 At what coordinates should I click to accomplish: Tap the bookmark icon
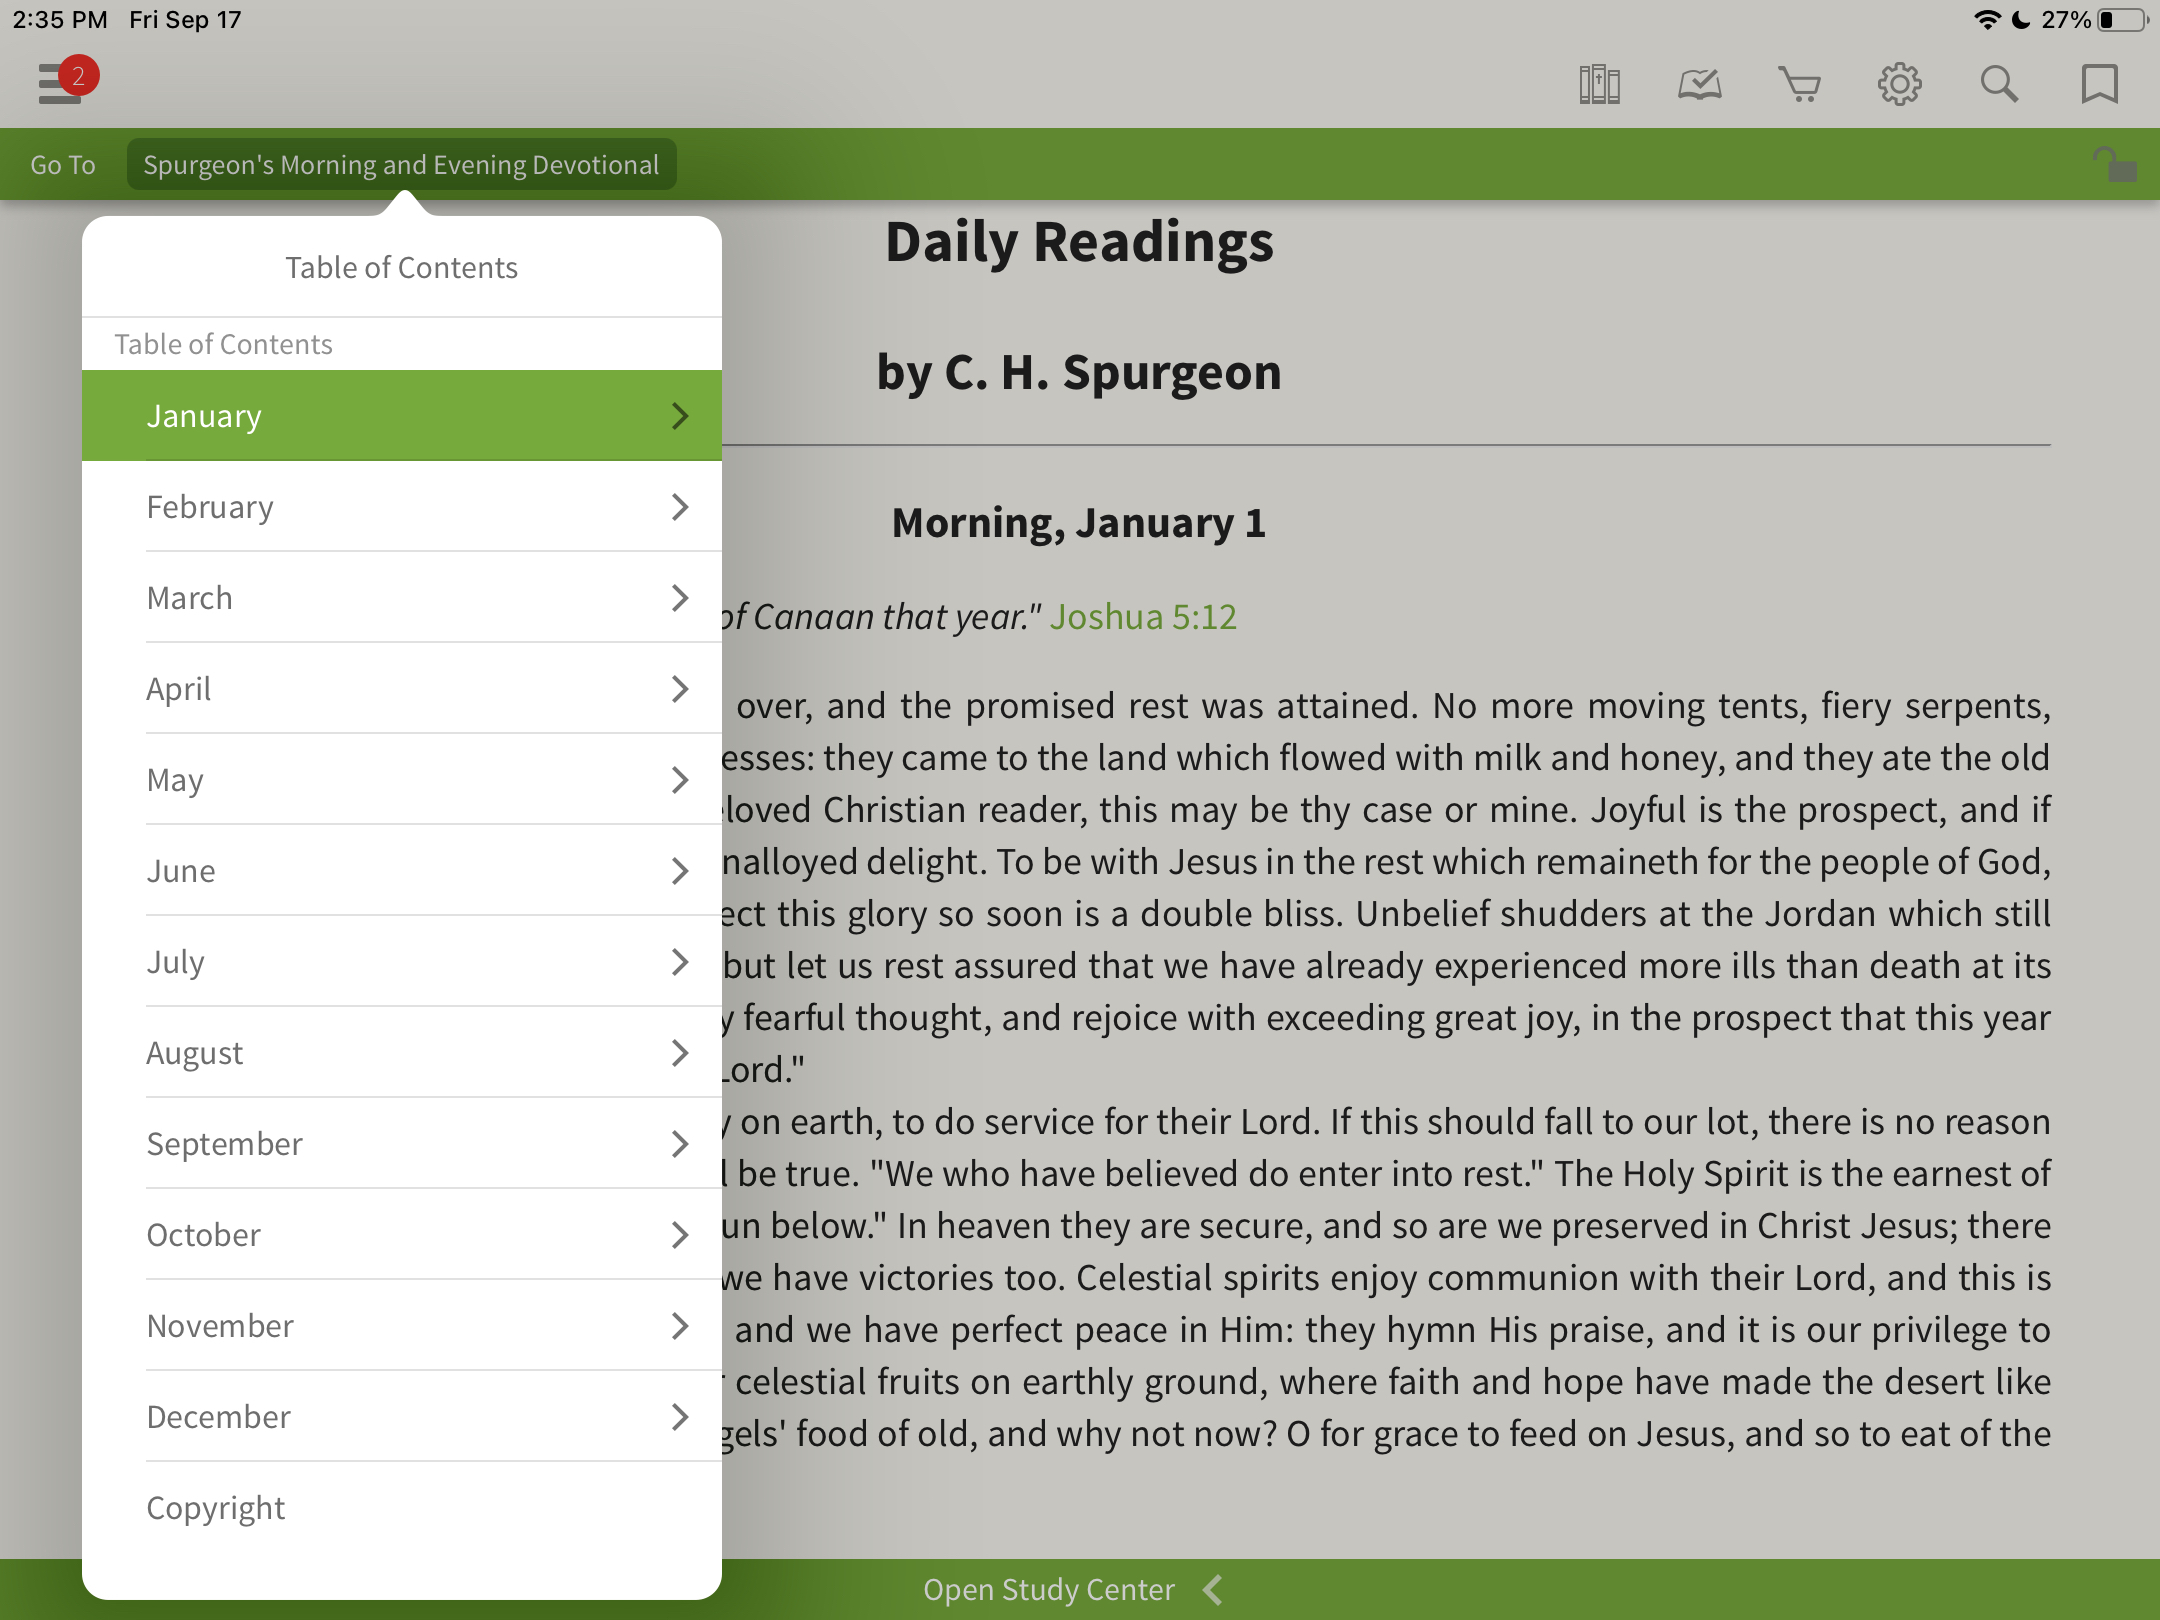click(2099, 84)
